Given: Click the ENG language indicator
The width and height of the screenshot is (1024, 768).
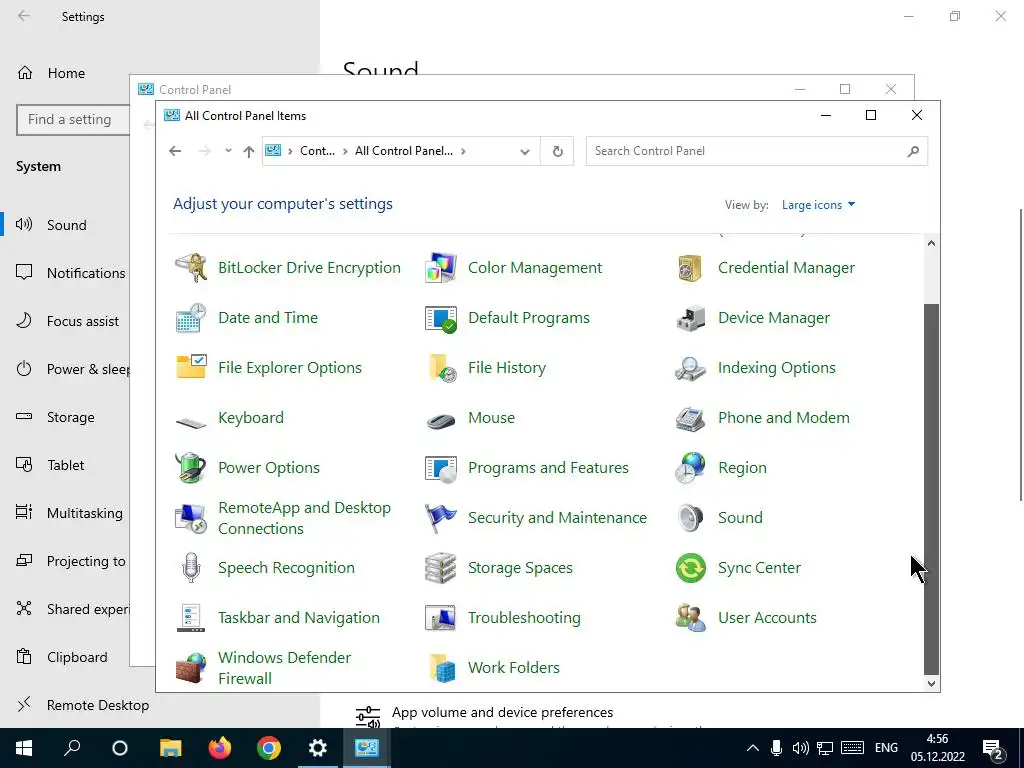Looking at the screenshot, I should click(x=886, y=748).
